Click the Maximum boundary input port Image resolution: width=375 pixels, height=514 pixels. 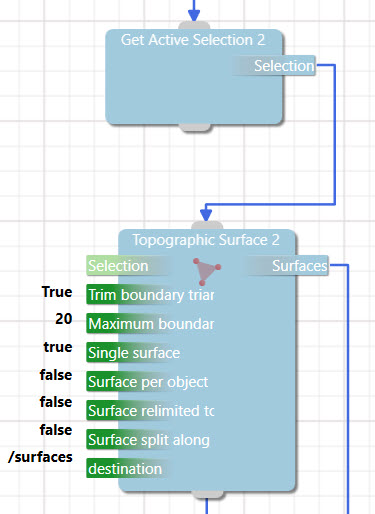(x=150, y=324)
